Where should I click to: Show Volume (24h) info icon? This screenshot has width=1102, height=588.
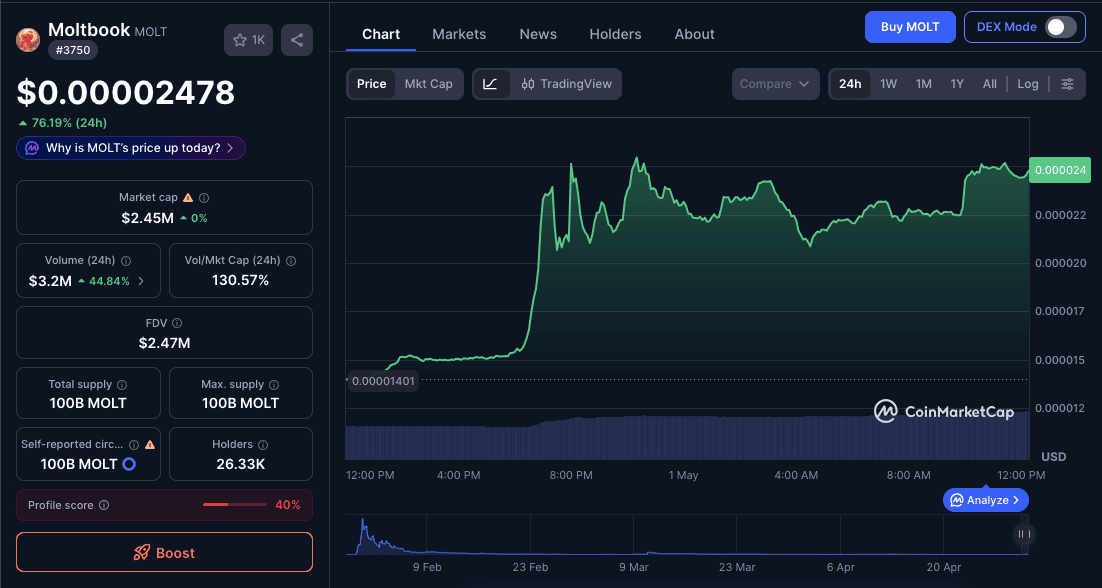pyautogui.click(x=126, y=261)
